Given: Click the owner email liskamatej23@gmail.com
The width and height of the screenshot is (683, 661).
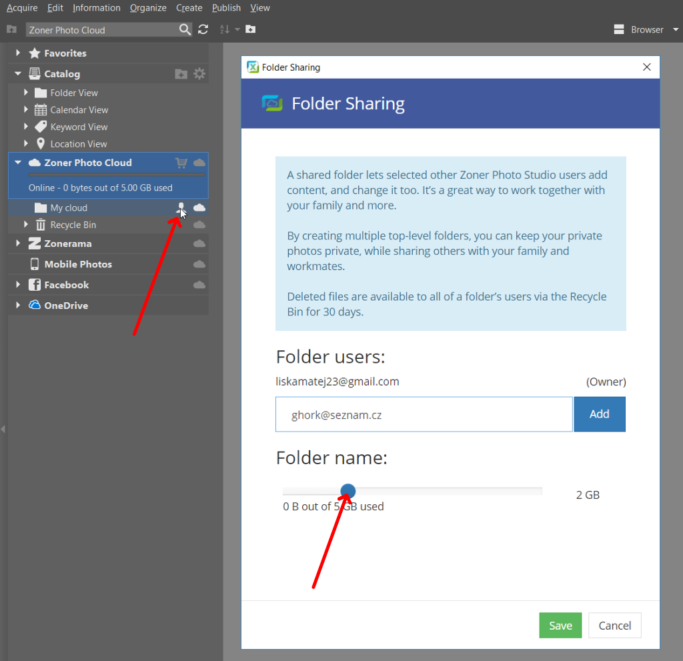Looking at the screenshot, I should click(x=337, y=382).
